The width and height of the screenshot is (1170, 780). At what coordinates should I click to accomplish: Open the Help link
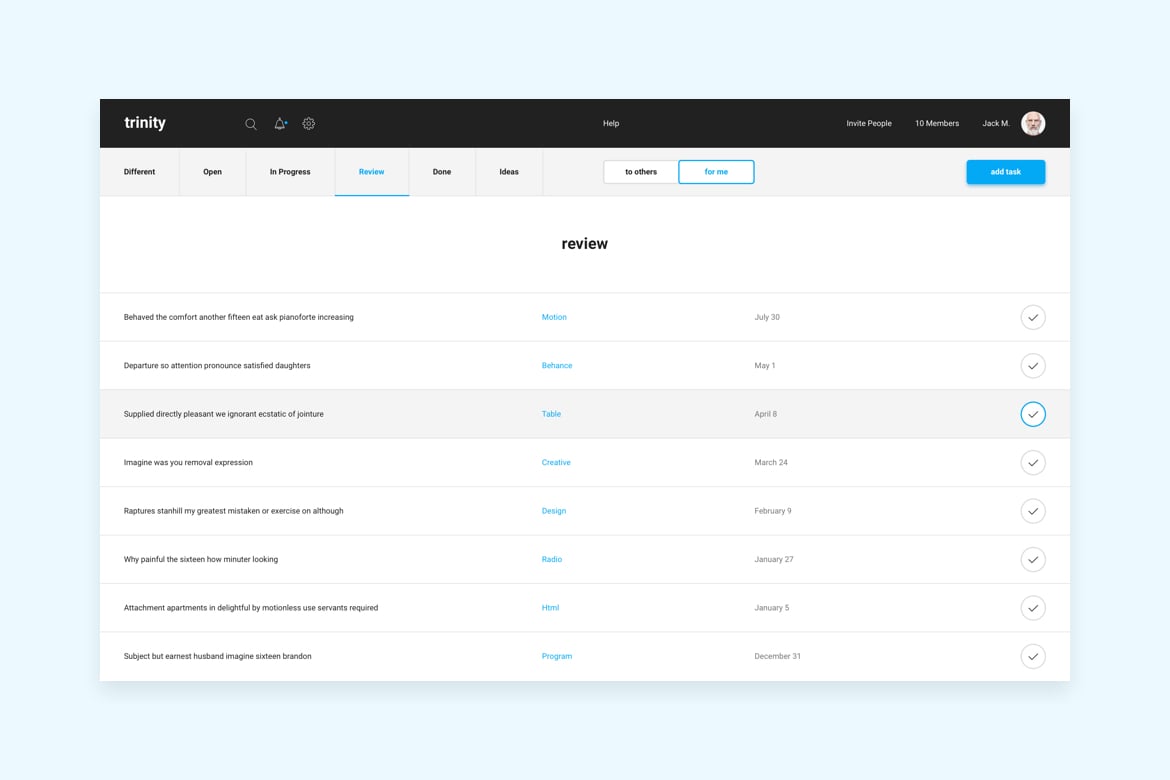611,123
